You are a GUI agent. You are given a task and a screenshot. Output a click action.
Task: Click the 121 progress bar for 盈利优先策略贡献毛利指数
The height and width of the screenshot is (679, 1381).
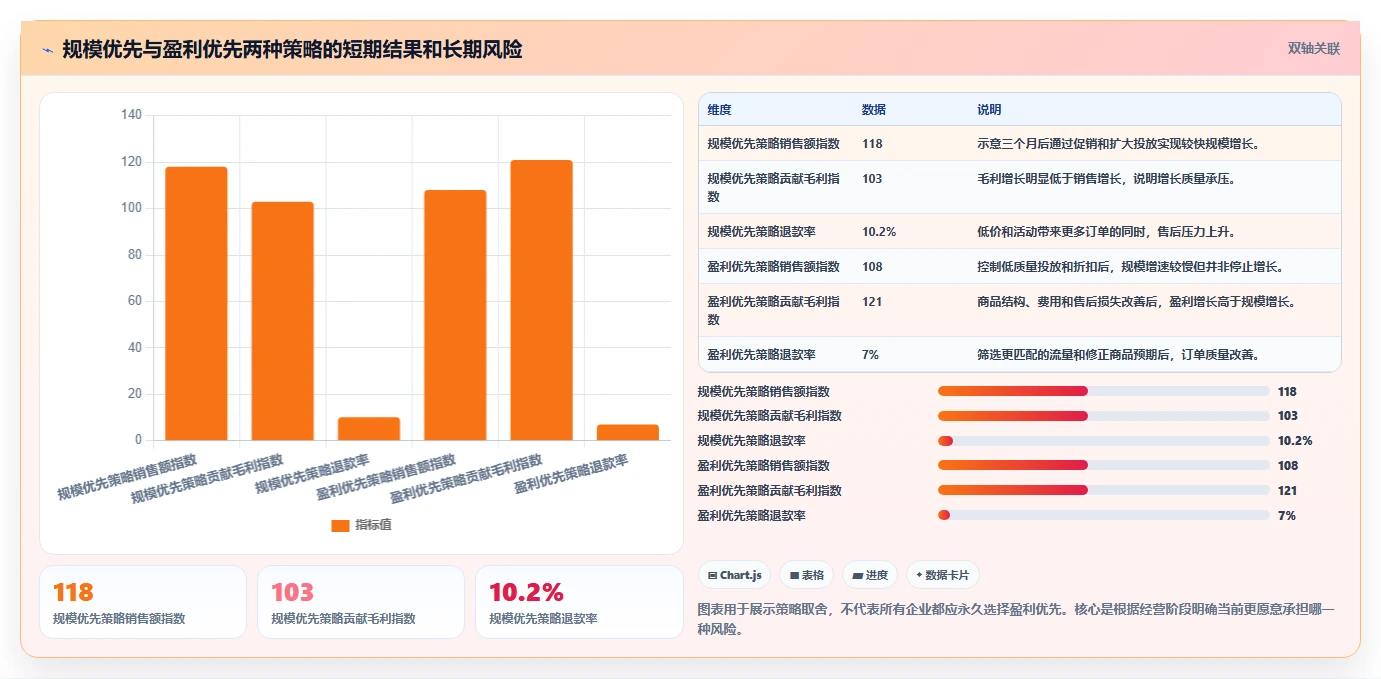point(1104,490)
